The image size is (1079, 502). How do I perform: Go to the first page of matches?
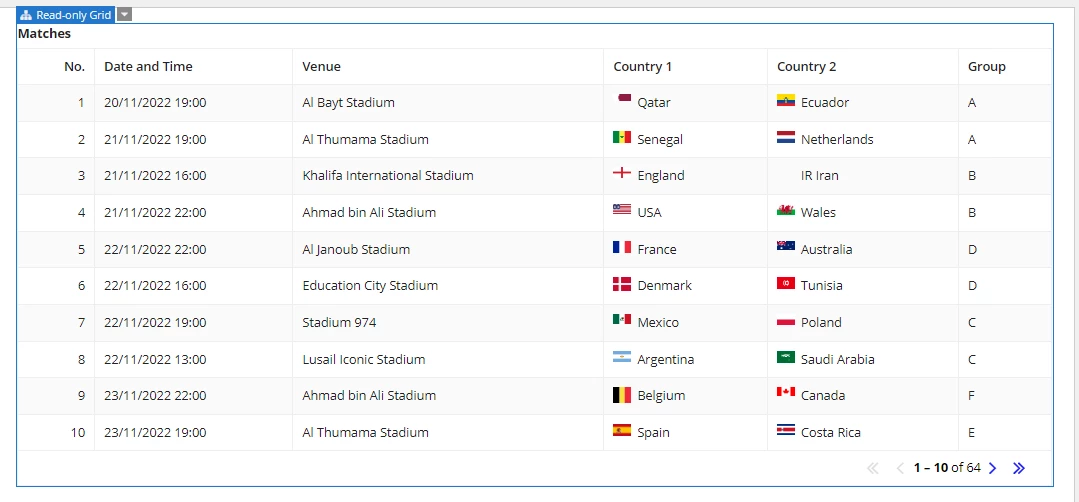tap(873, 468)
